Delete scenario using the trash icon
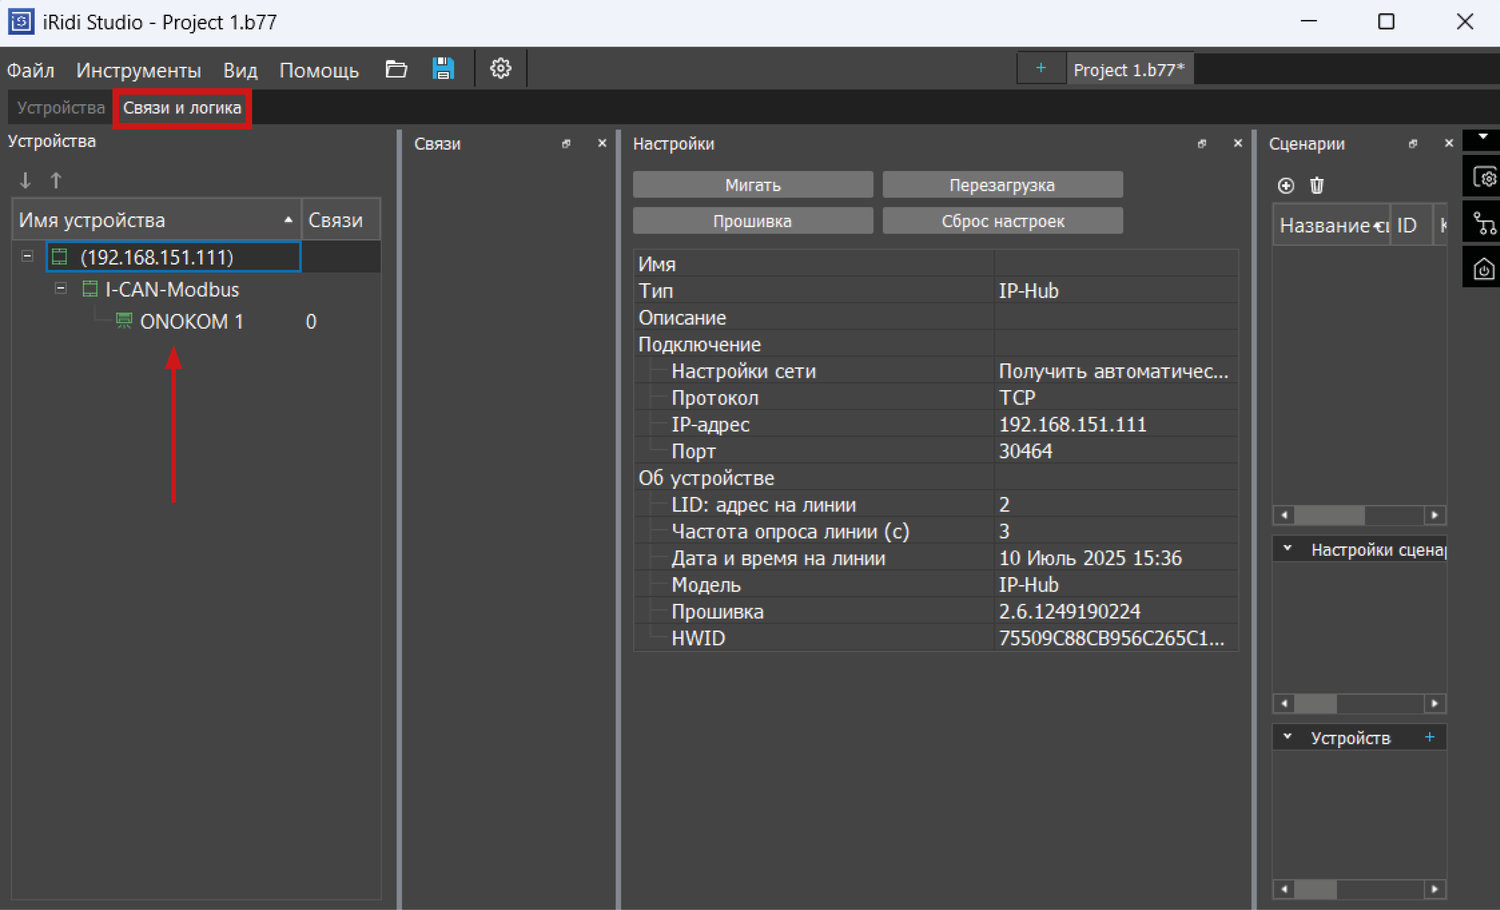The width and height of the screenshot is (1500, 910). click(1317, 186)
